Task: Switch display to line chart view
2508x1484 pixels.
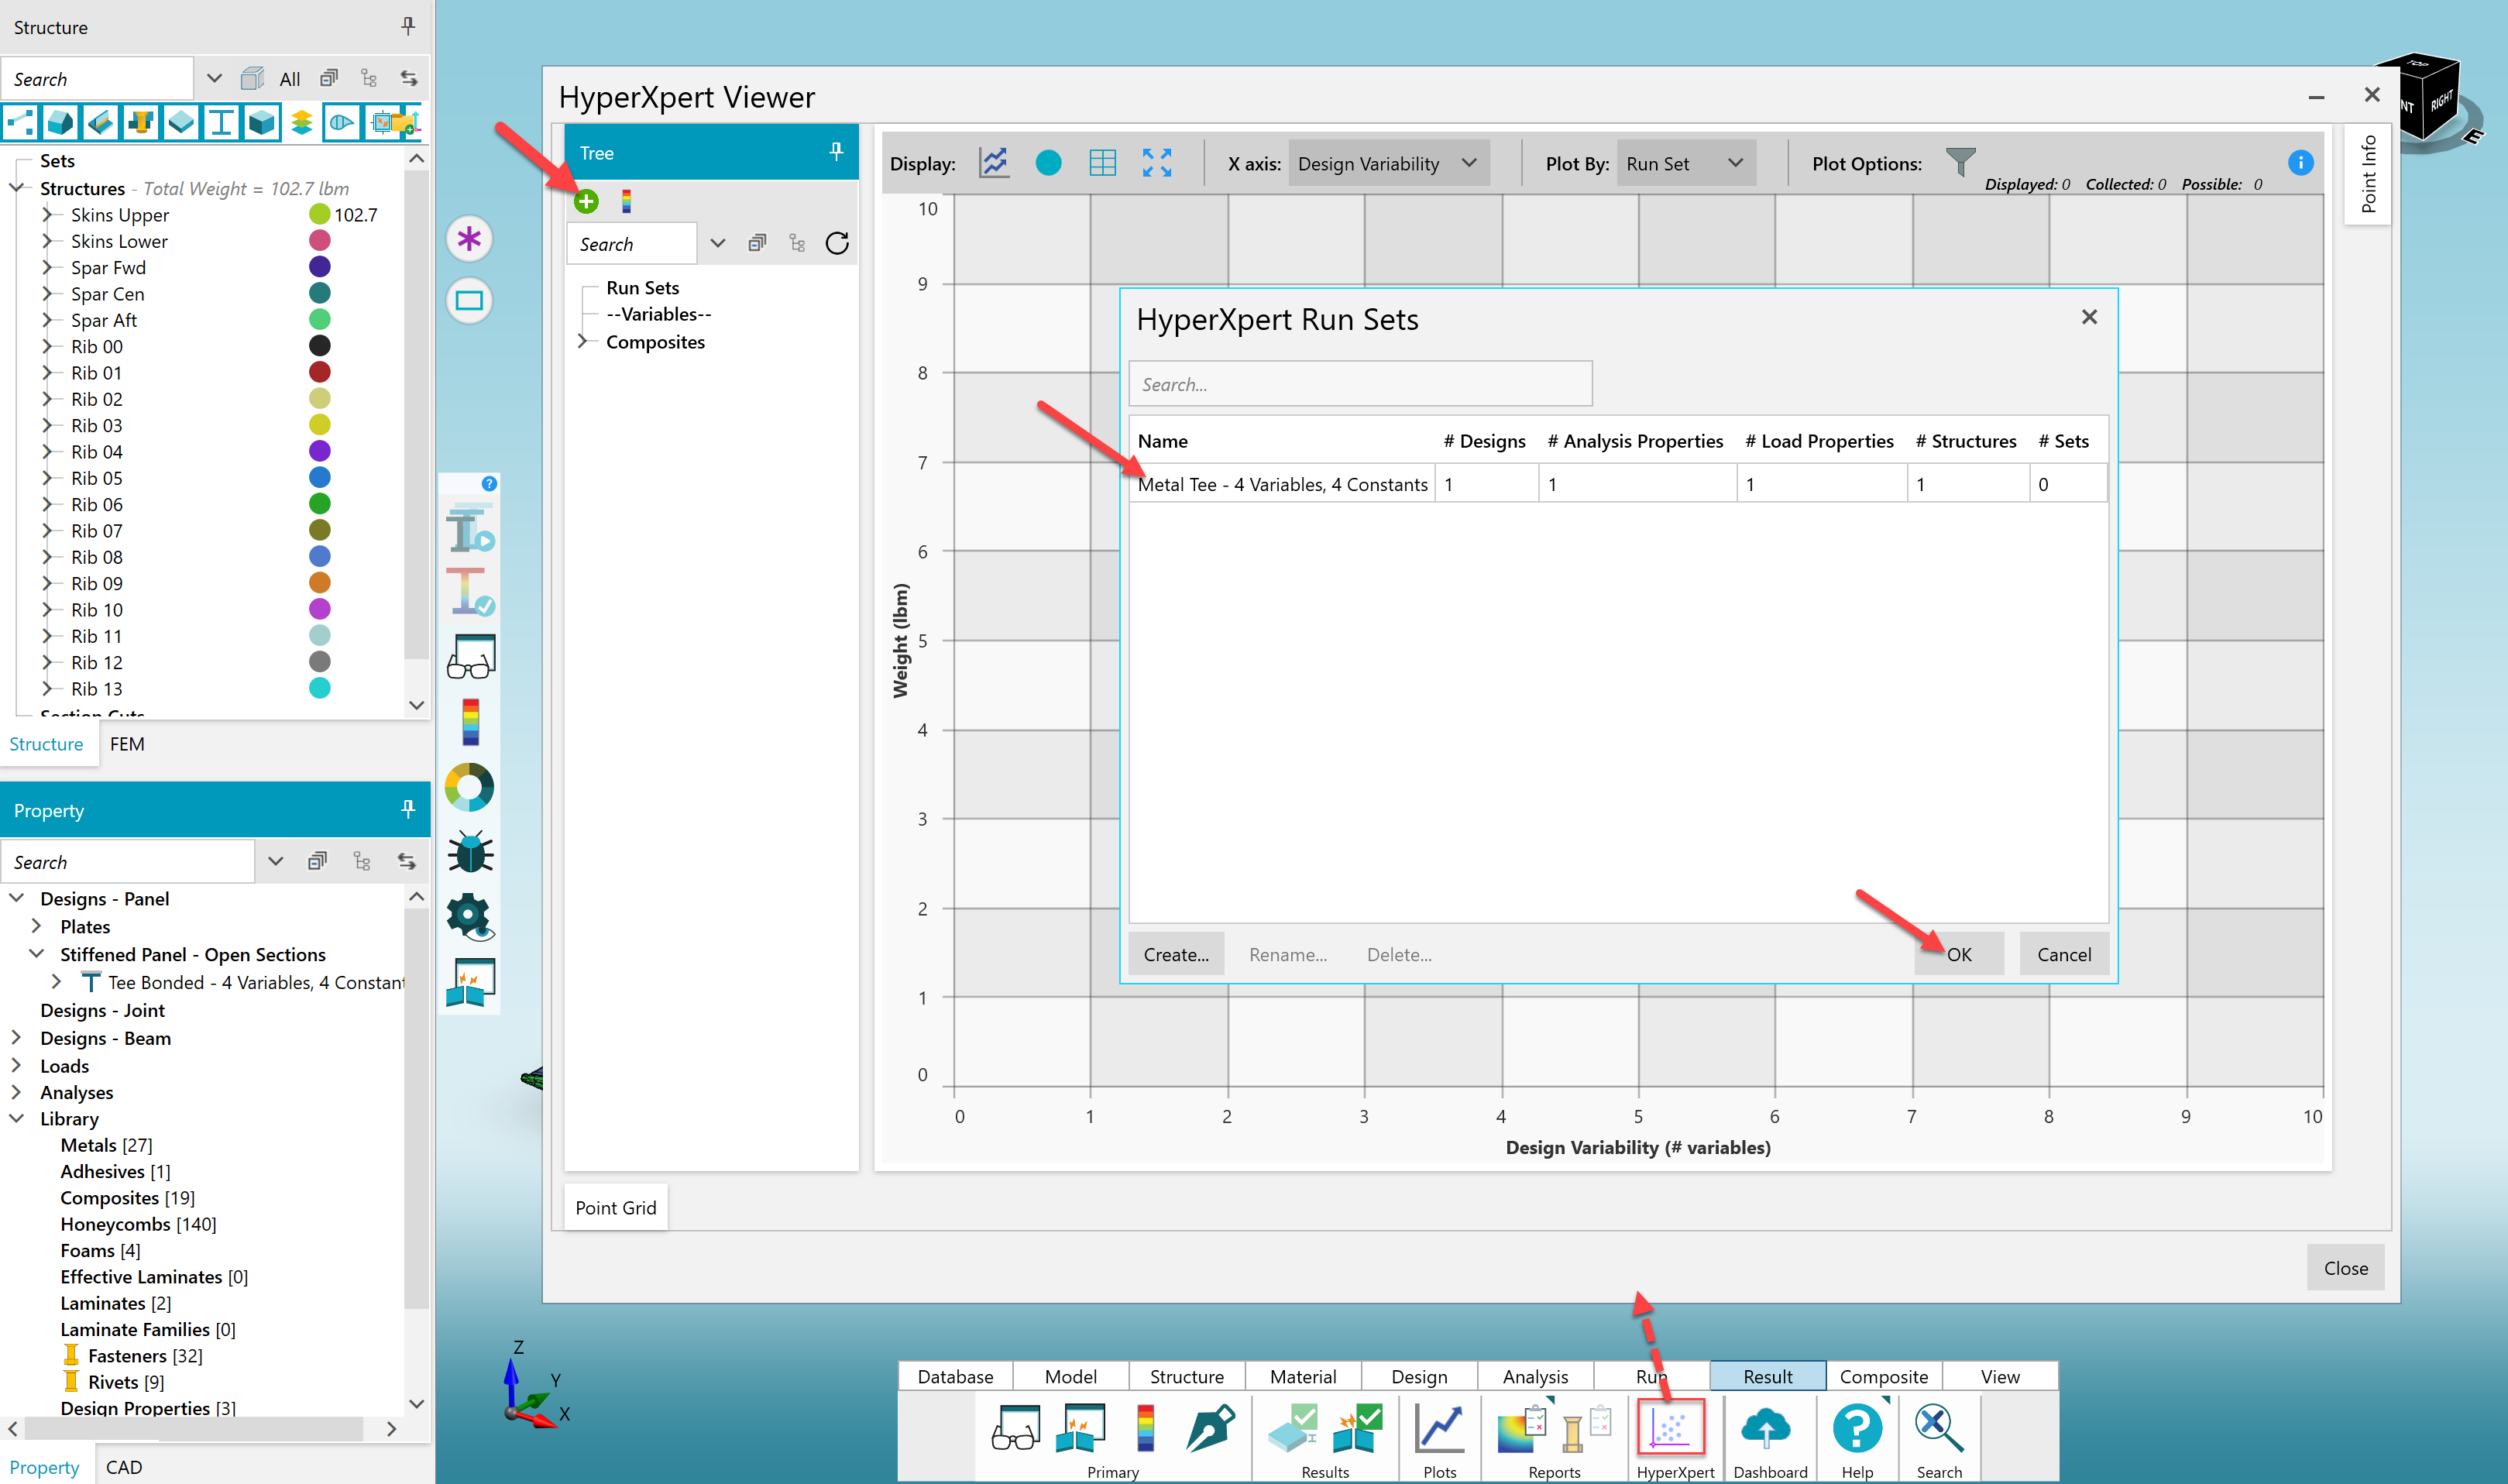Action: pyautogui.click(x=994, y=163)
